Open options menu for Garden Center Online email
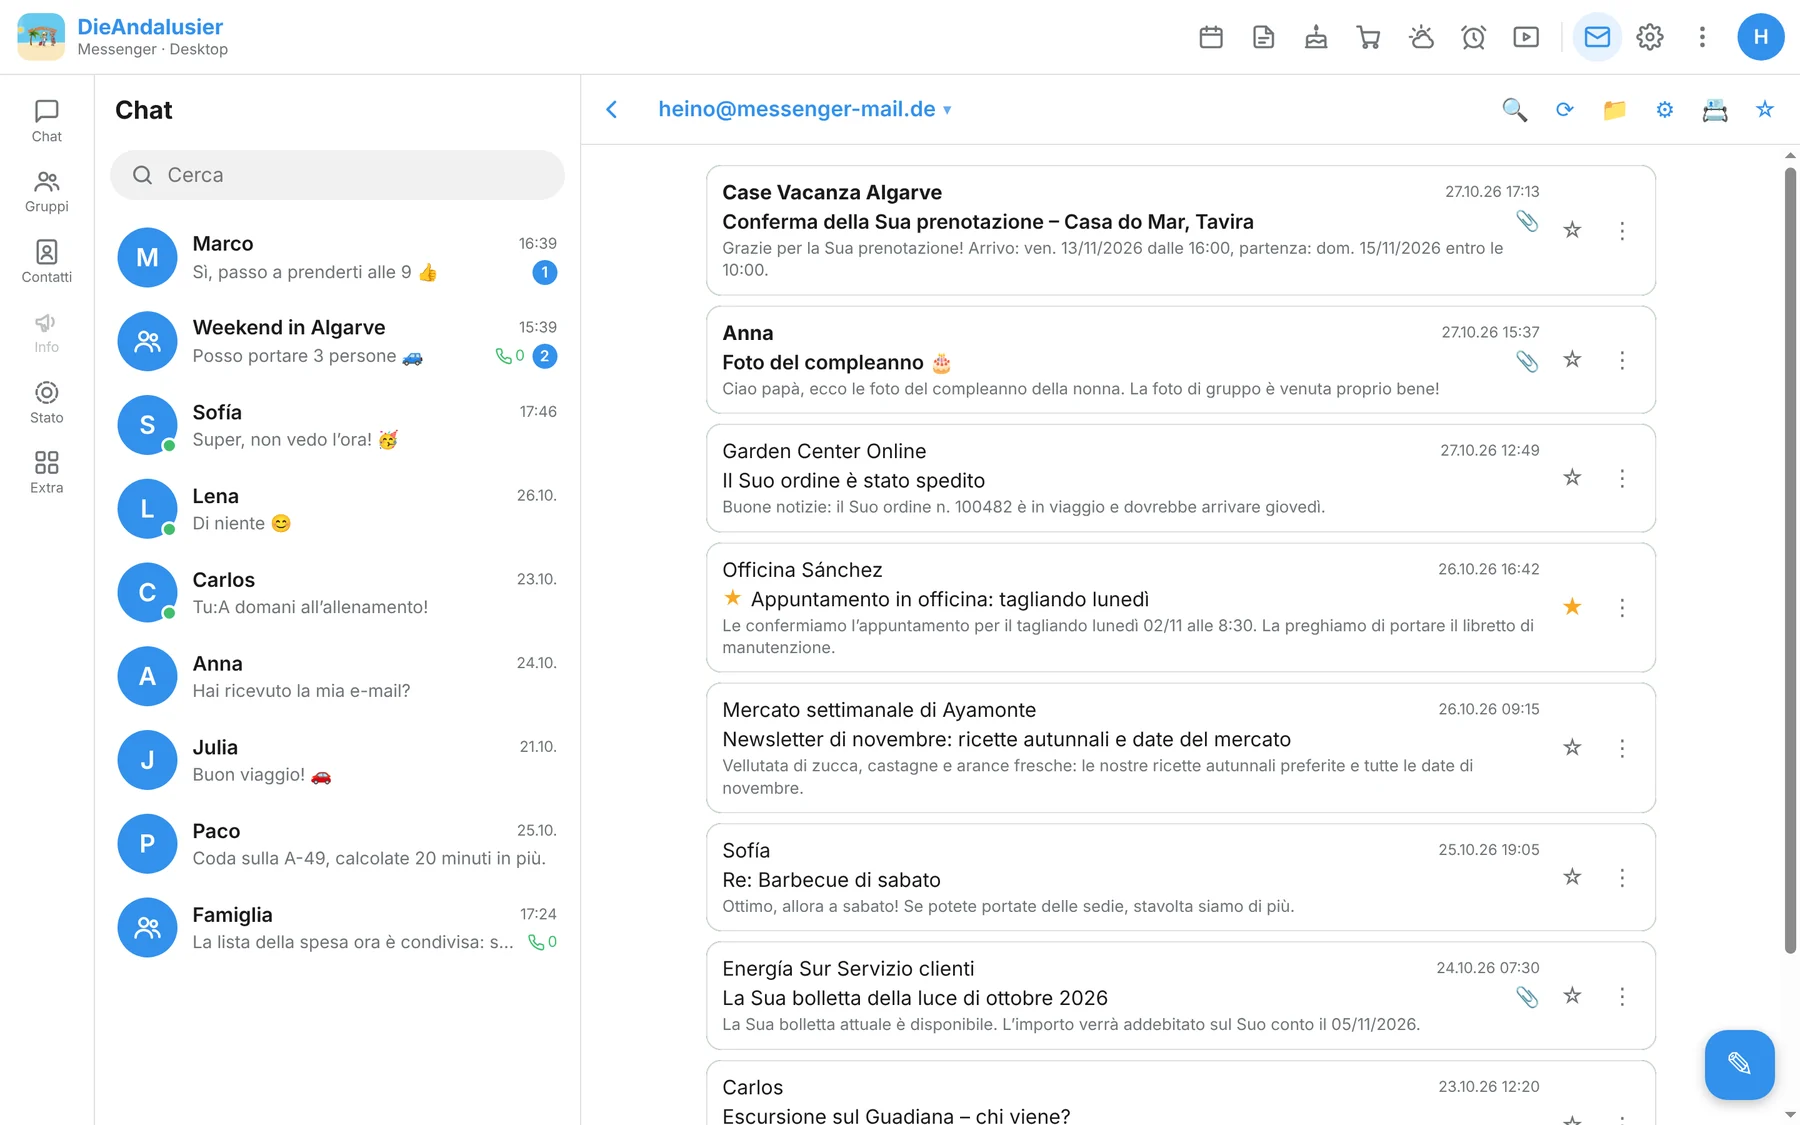 pyautogui.click(x=1622, y=478)
